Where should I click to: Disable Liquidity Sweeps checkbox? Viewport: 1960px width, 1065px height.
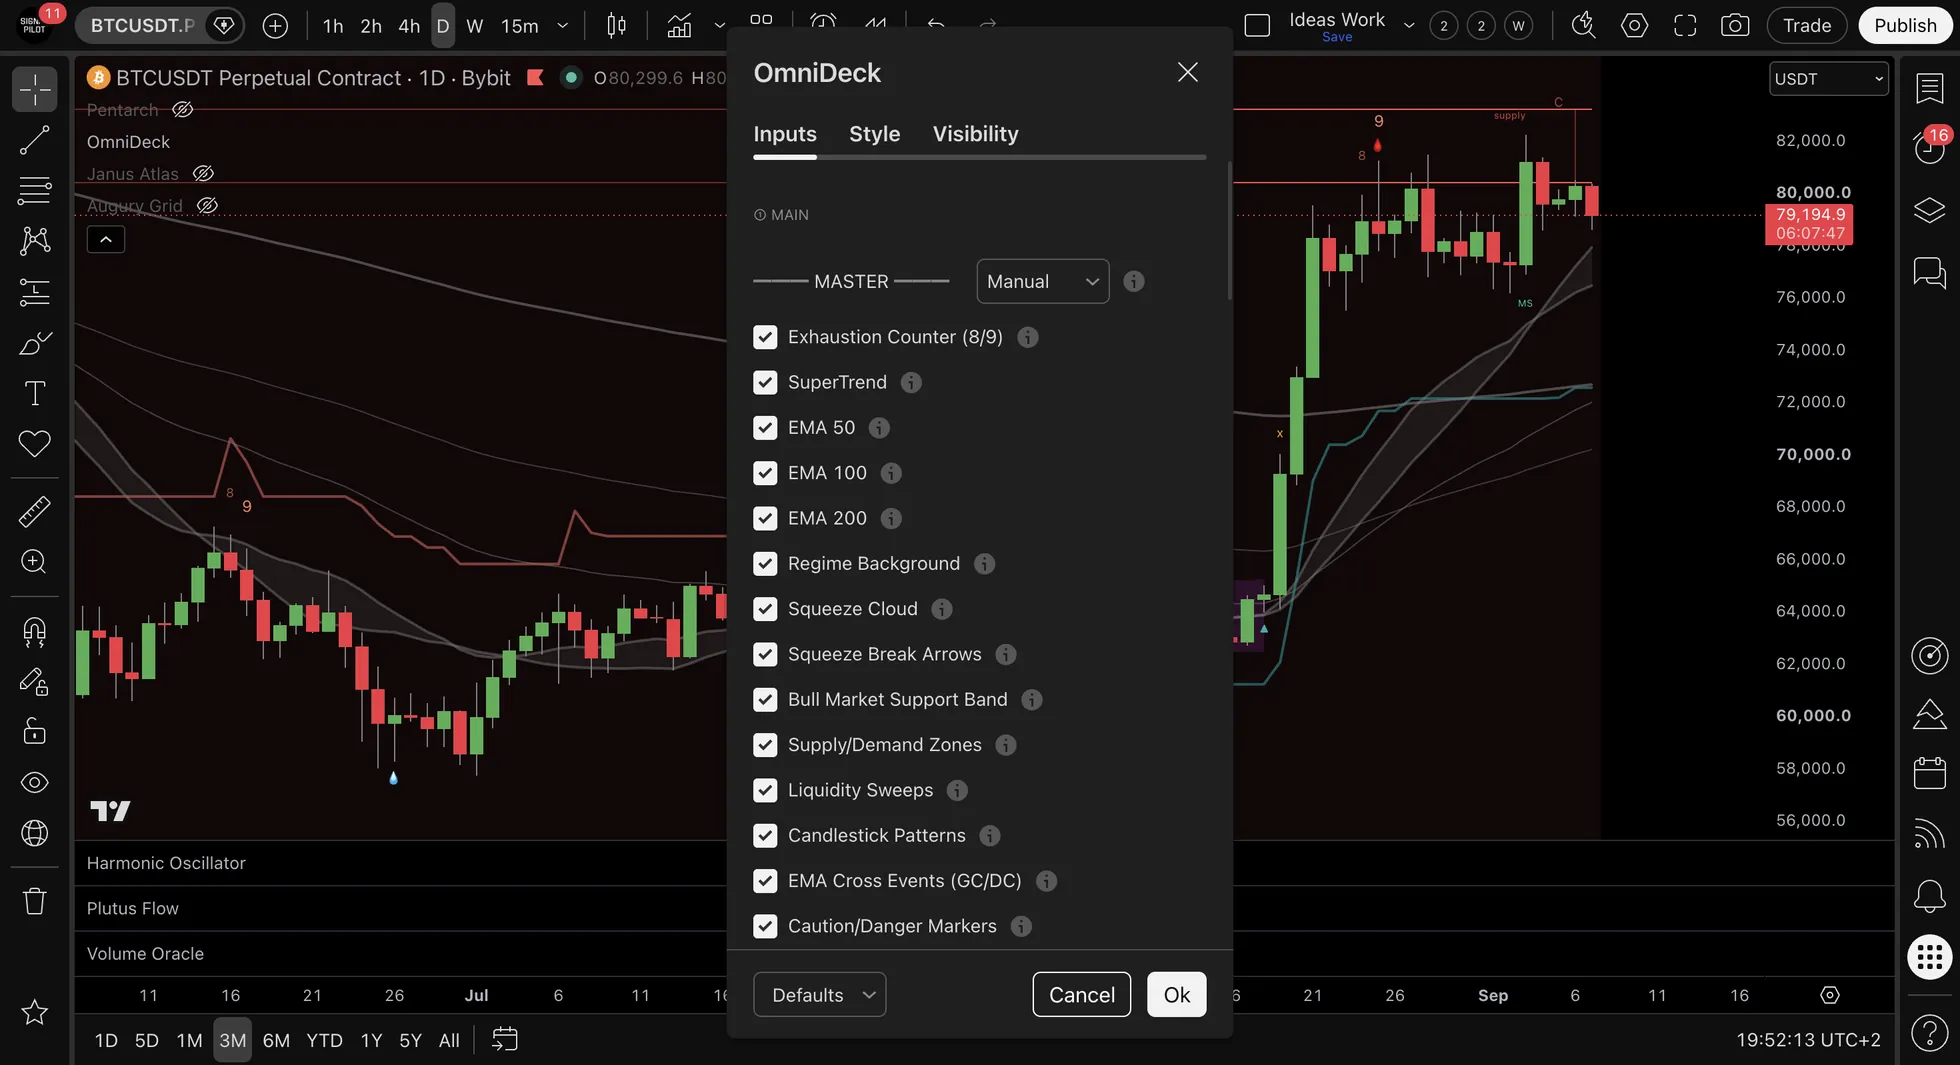[765, 790]
